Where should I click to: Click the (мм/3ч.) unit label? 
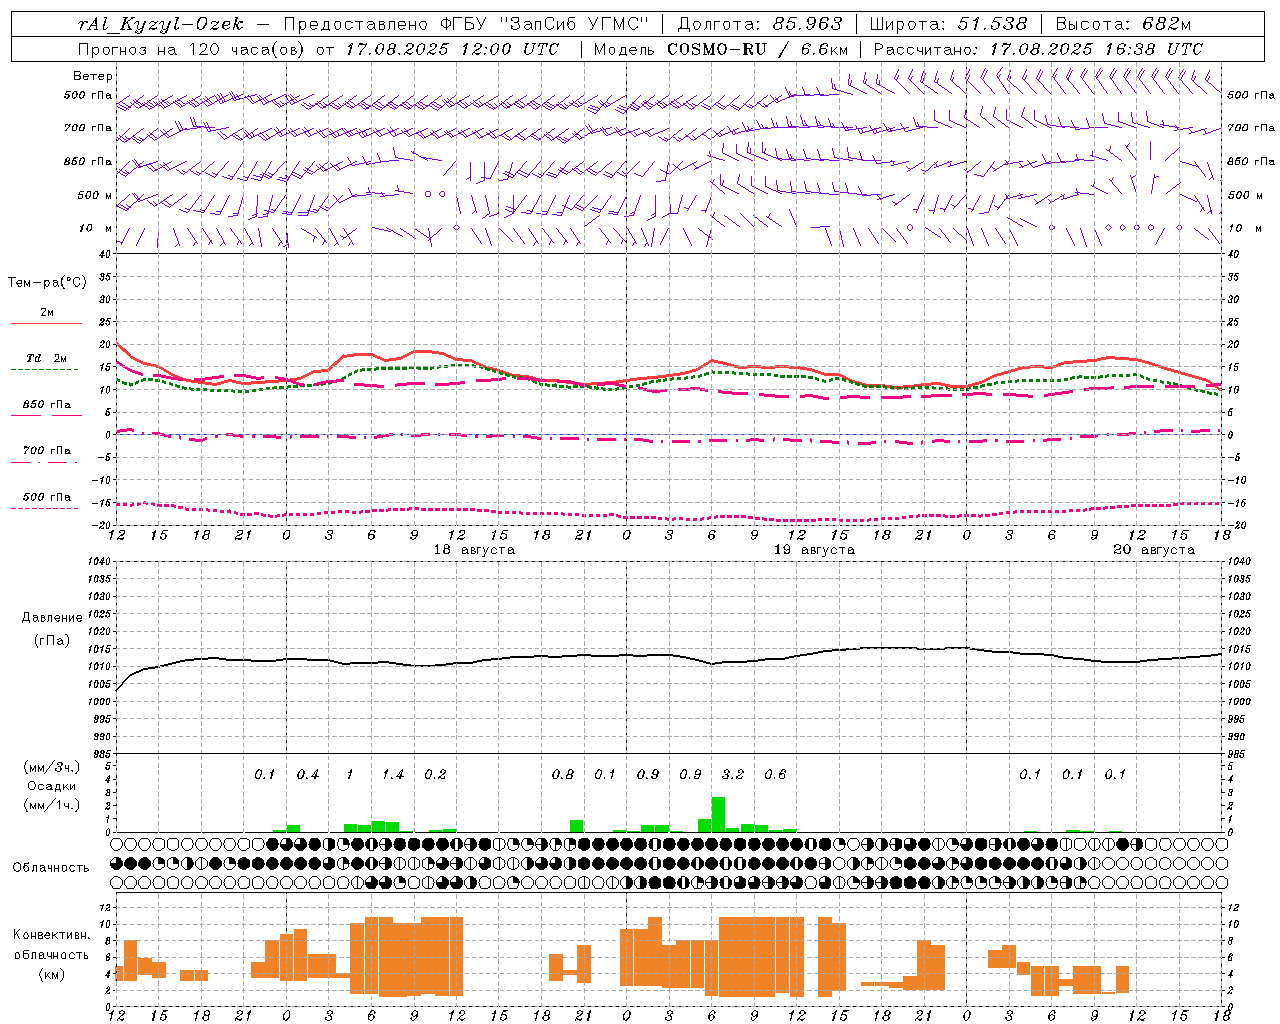pyautogui.click(x=52, y=767)
